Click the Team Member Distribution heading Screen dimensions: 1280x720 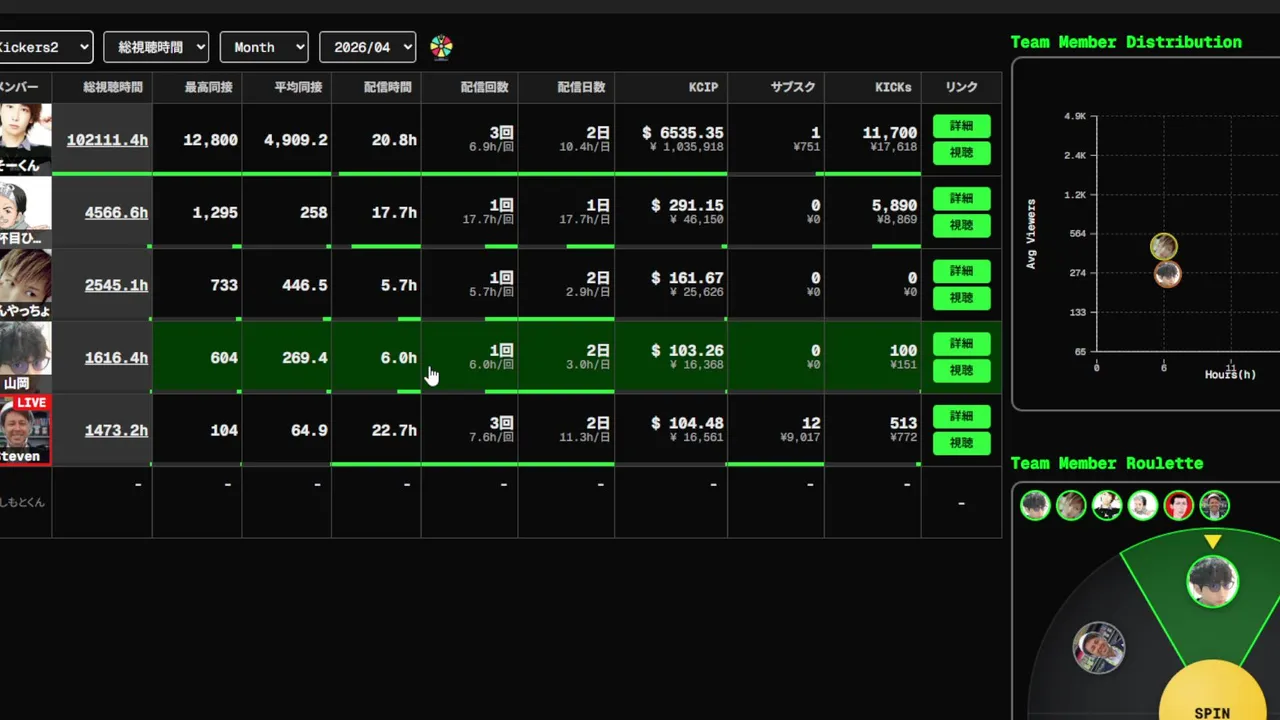point(1126,42)
